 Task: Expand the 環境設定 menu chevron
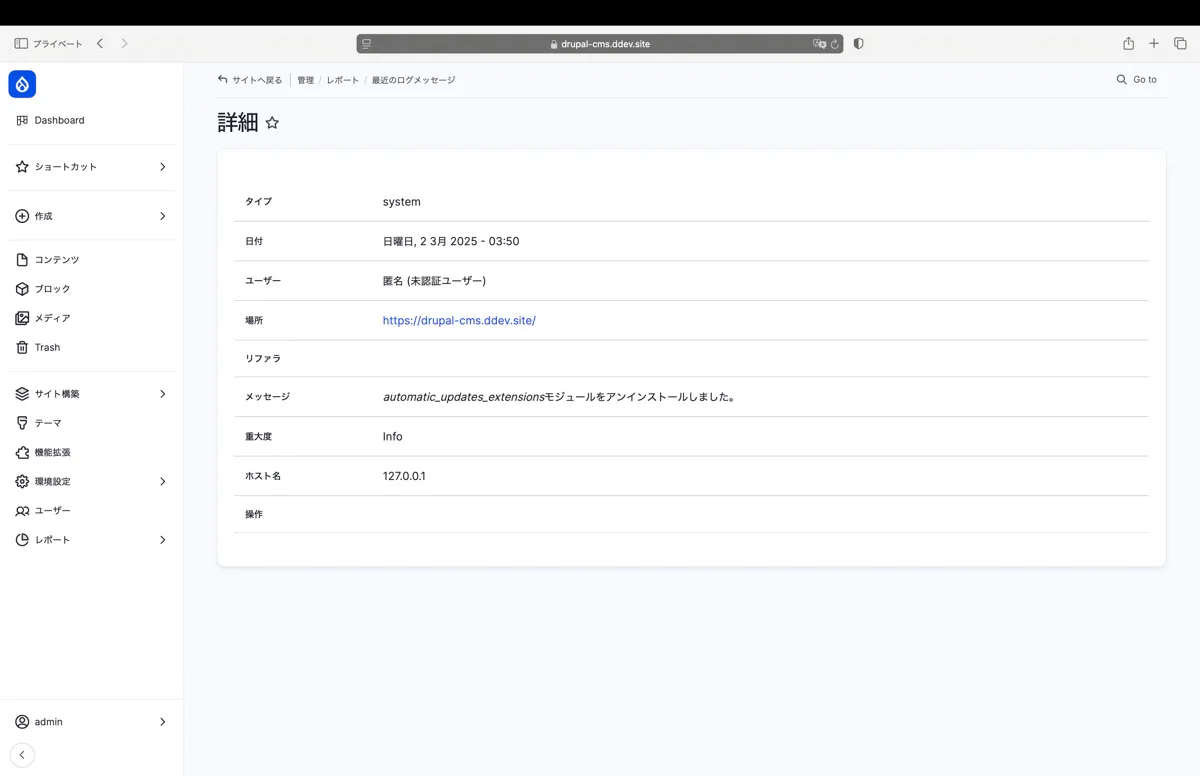(x=163, y=481)
